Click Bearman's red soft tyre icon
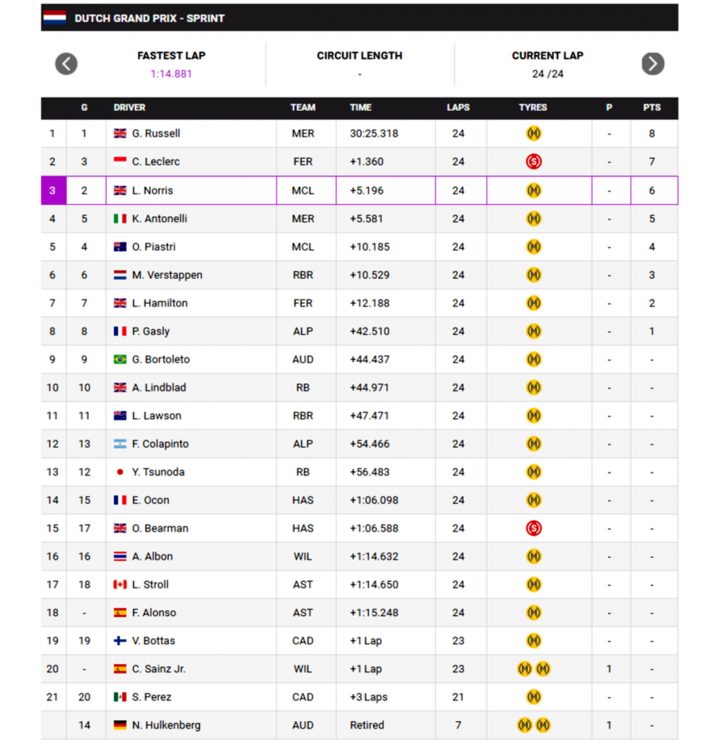Image resolution: width=706 pixels, height=750 pixels. click(x=533, y=528)
